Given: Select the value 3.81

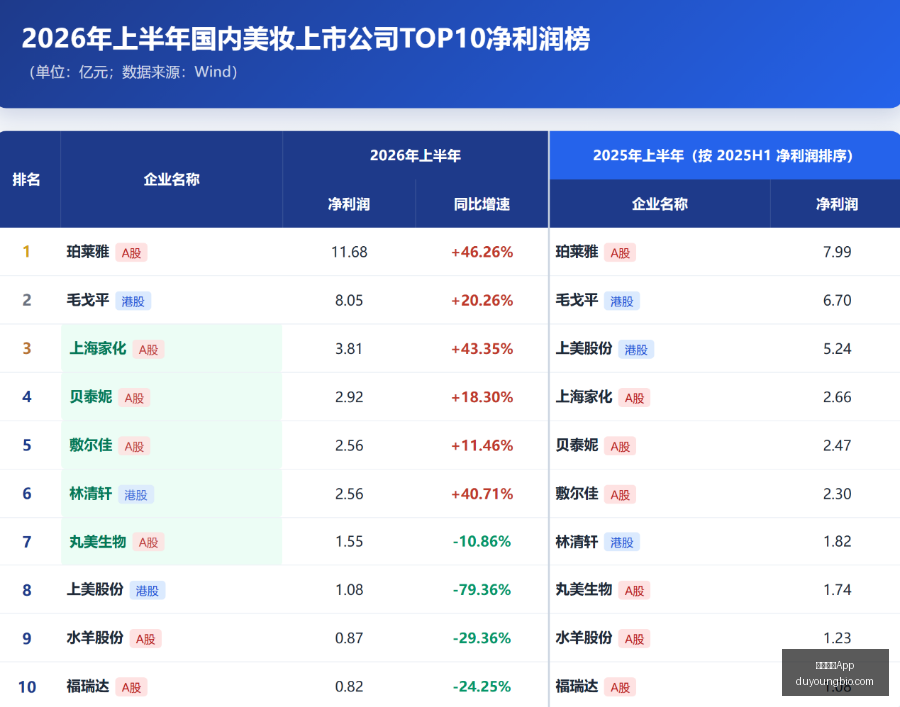Looking at the screenshot, I should 349,348.
